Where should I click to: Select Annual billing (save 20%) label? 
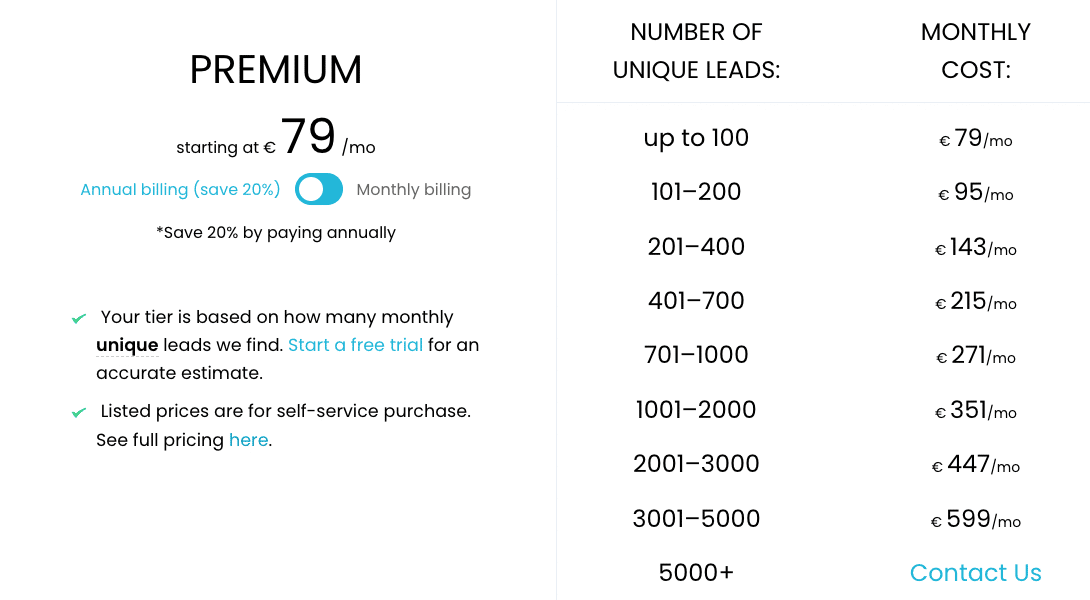tap(180, 189)
